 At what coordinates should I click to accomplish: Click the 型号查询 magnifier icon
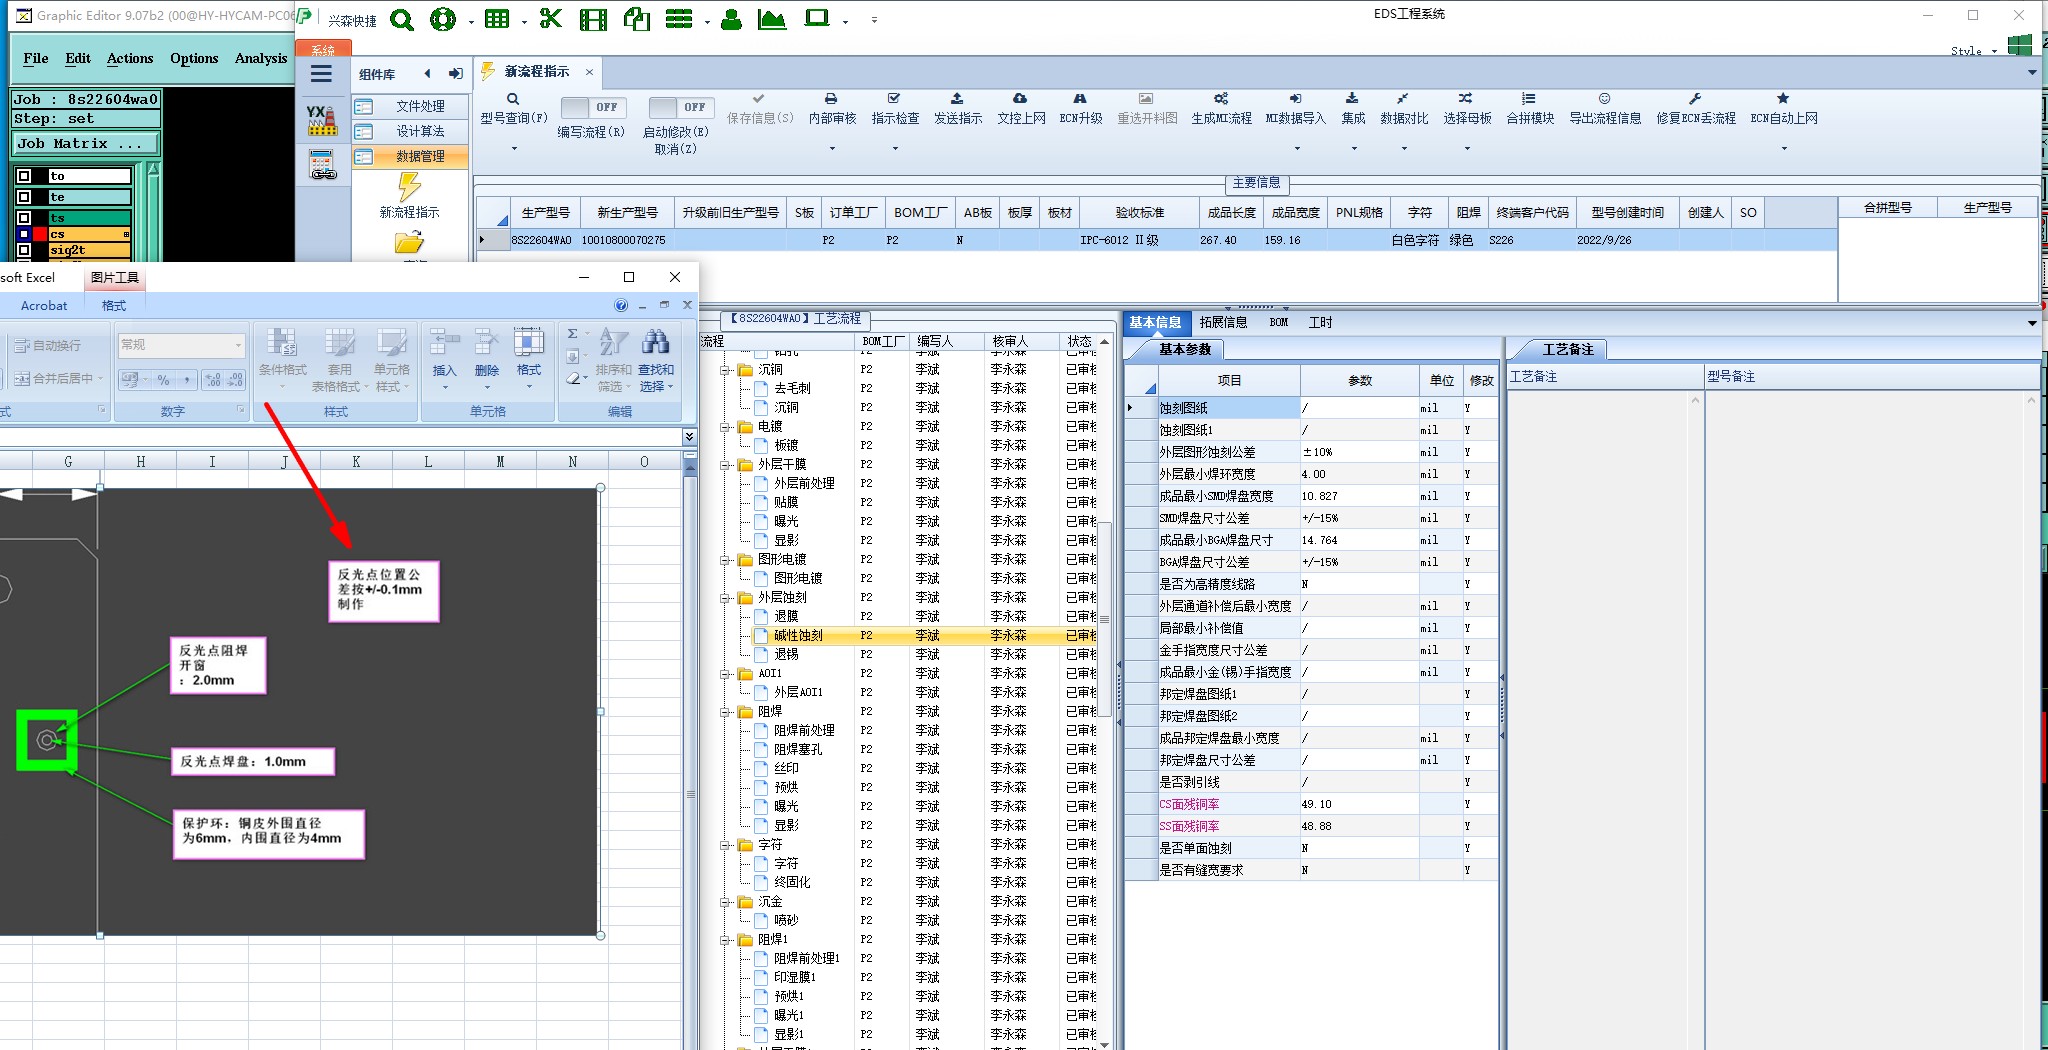(x=513, y=99)
